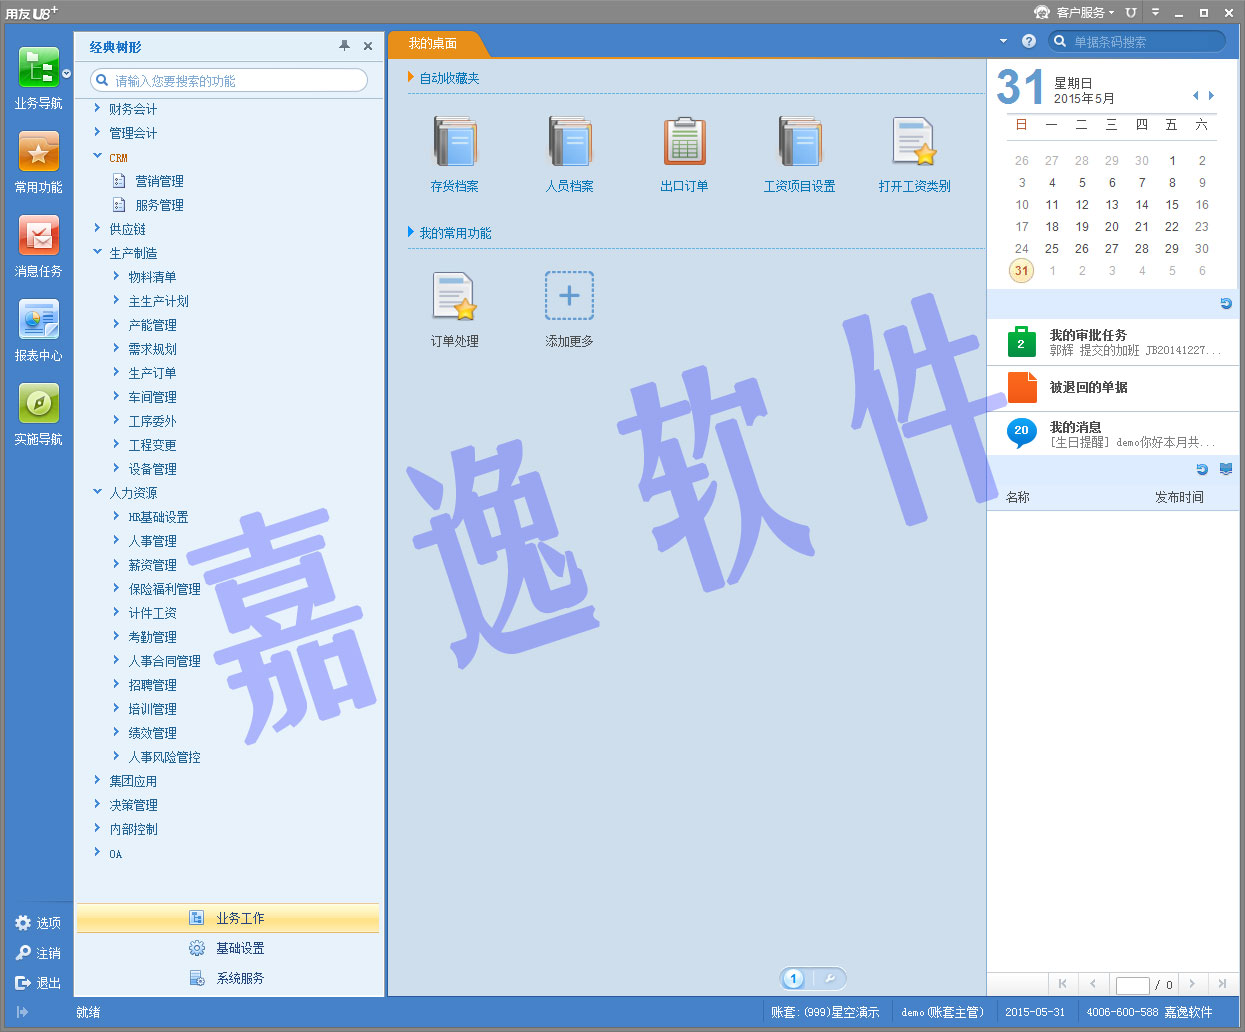Expand the 薪资管理 tree node
The width and height of the screenshot is (1245, 1032).
click(x=116, y=564)
